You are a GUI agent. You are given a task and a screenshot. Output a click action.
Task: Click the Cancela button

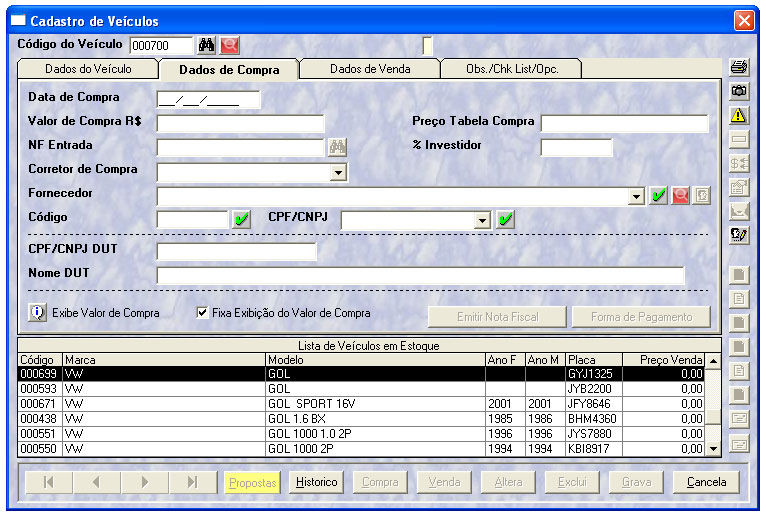pos(706,482)
